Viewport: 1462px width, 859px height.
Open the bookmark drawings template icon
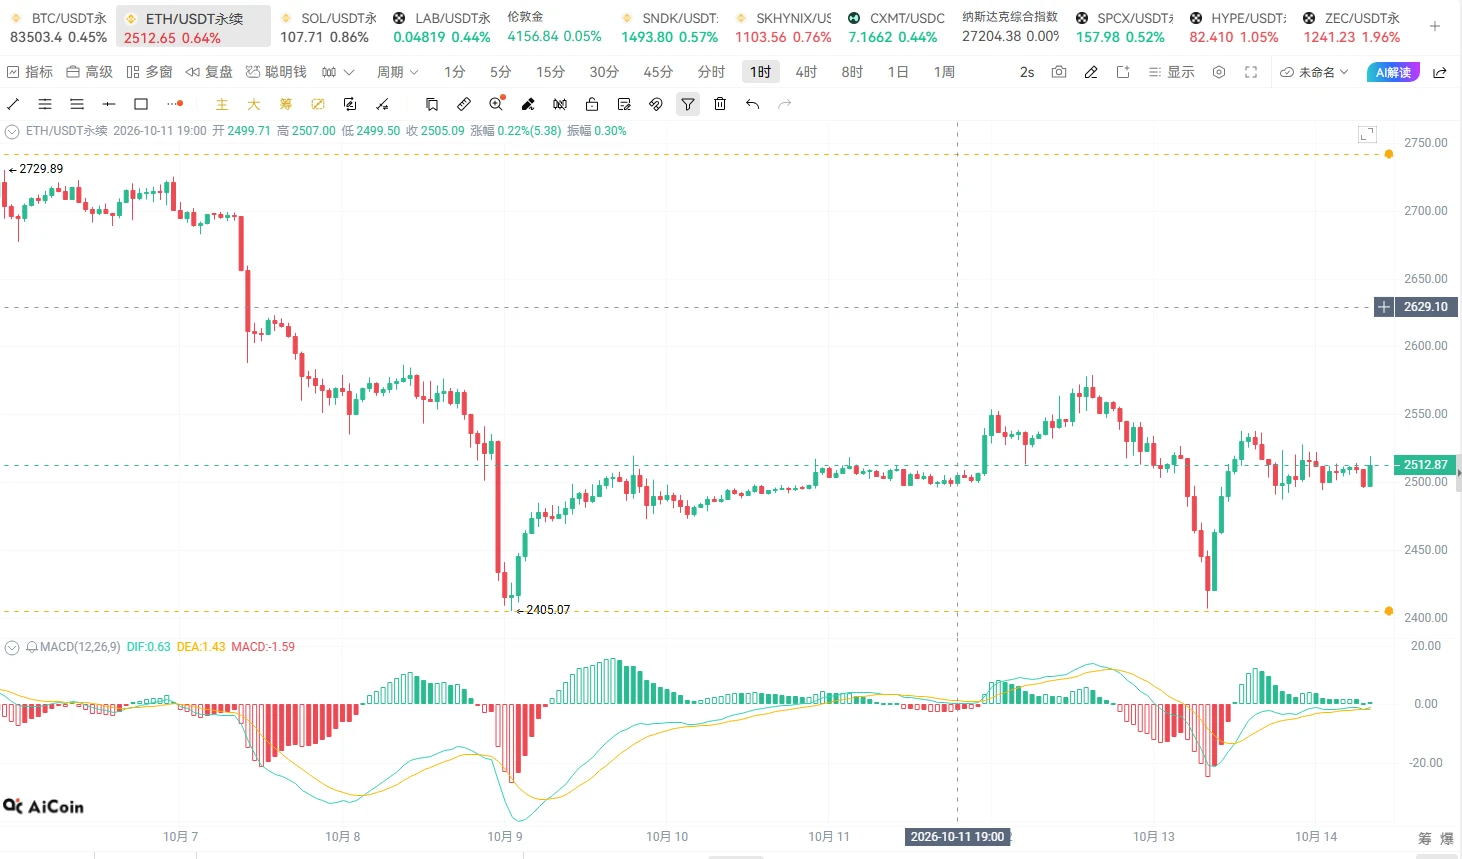(432, 104)
